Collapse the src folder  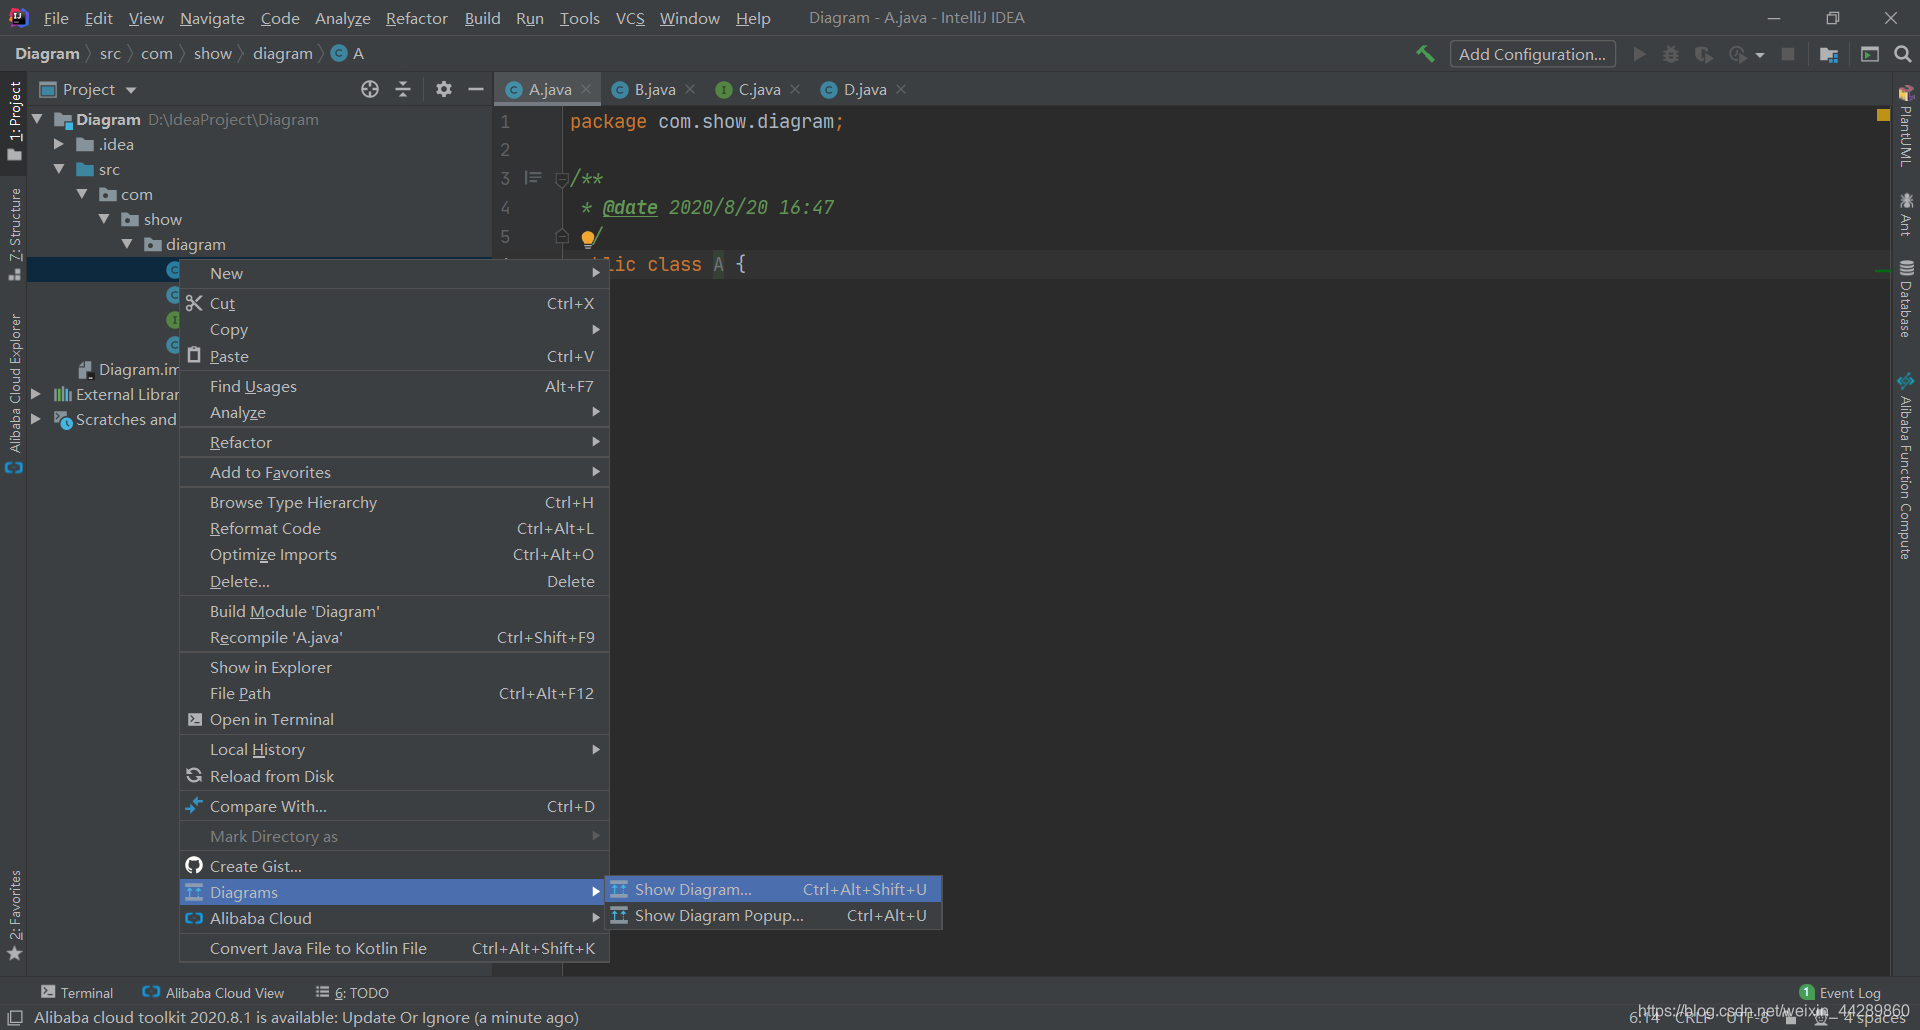59,169
